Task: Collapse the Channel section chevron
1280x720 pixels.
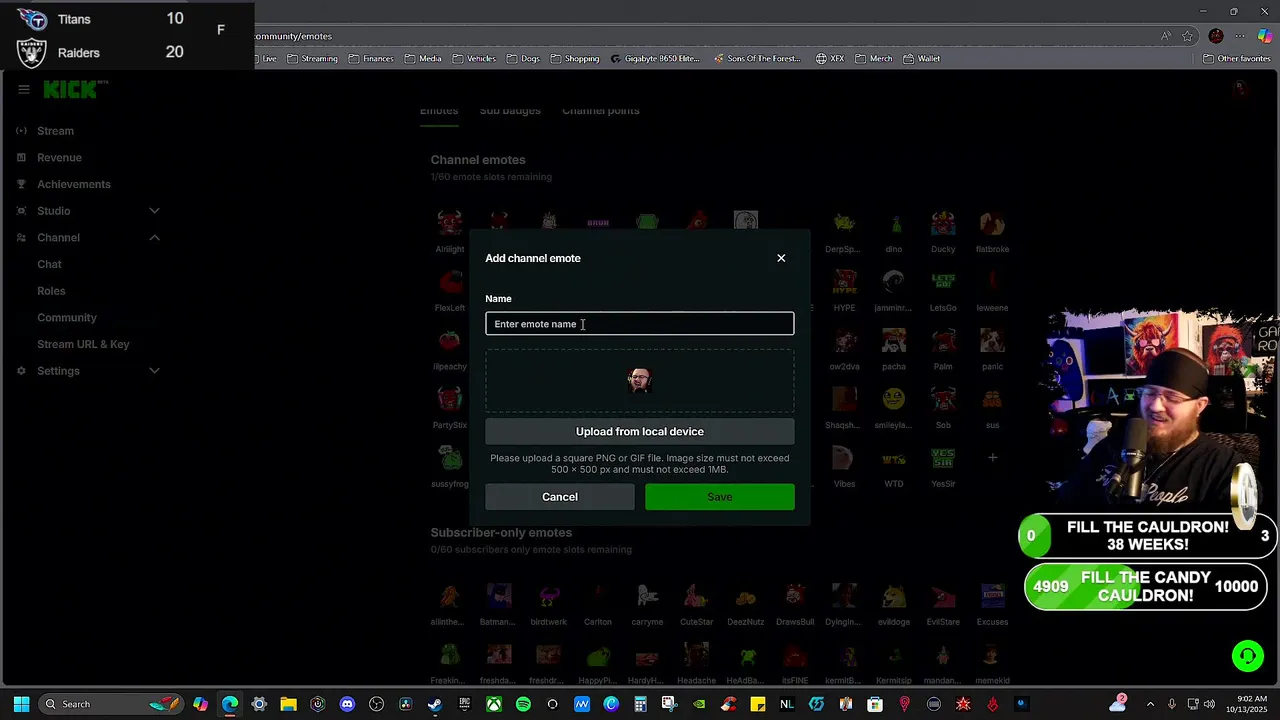Action: coord(154,237)
